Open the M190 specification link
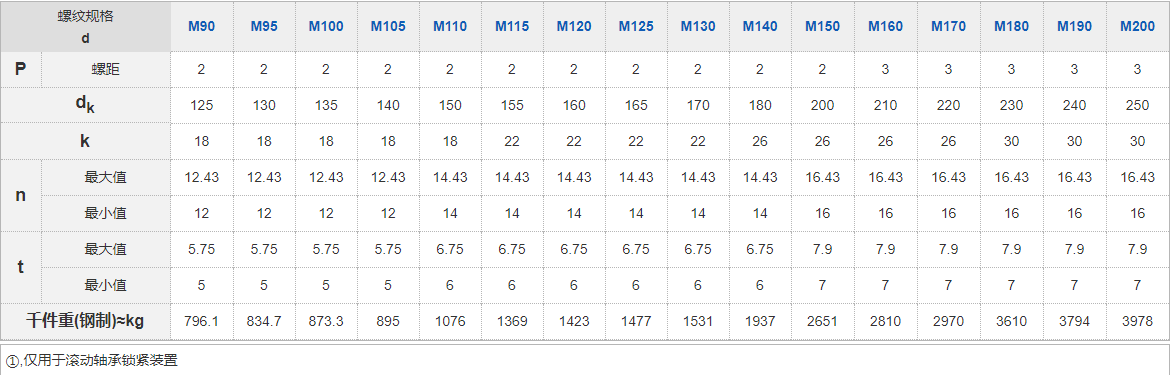The image size is (1173, 375). [x=1074, y=26]
